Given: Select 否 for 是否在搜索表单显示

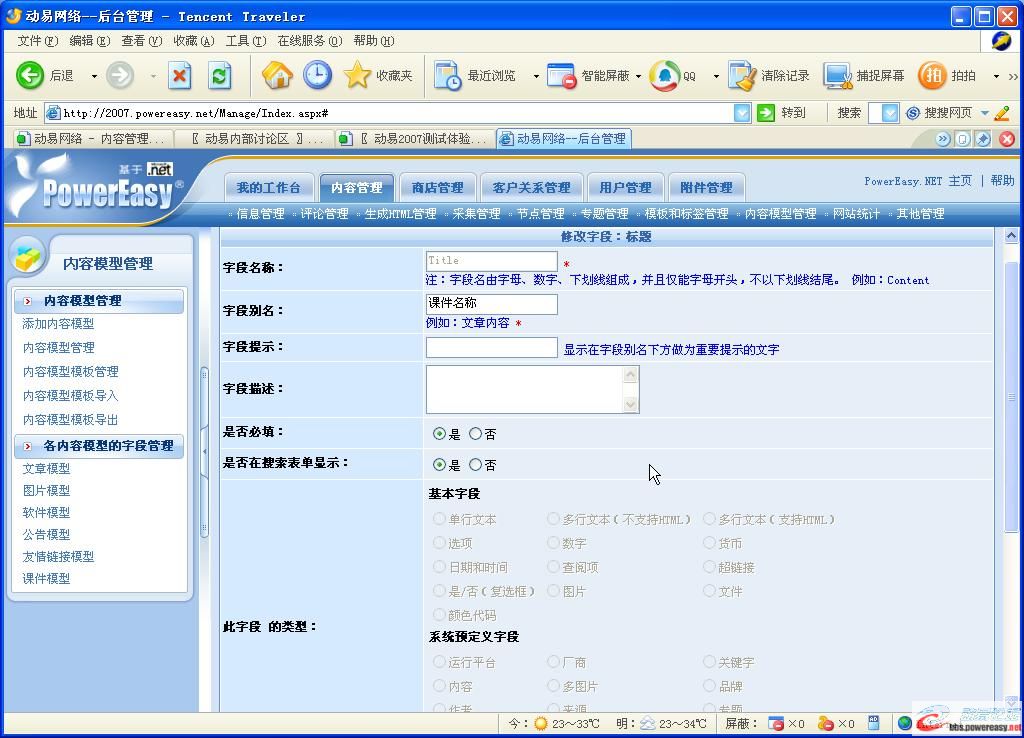Looking at the screenshot, I should (478, 465).
